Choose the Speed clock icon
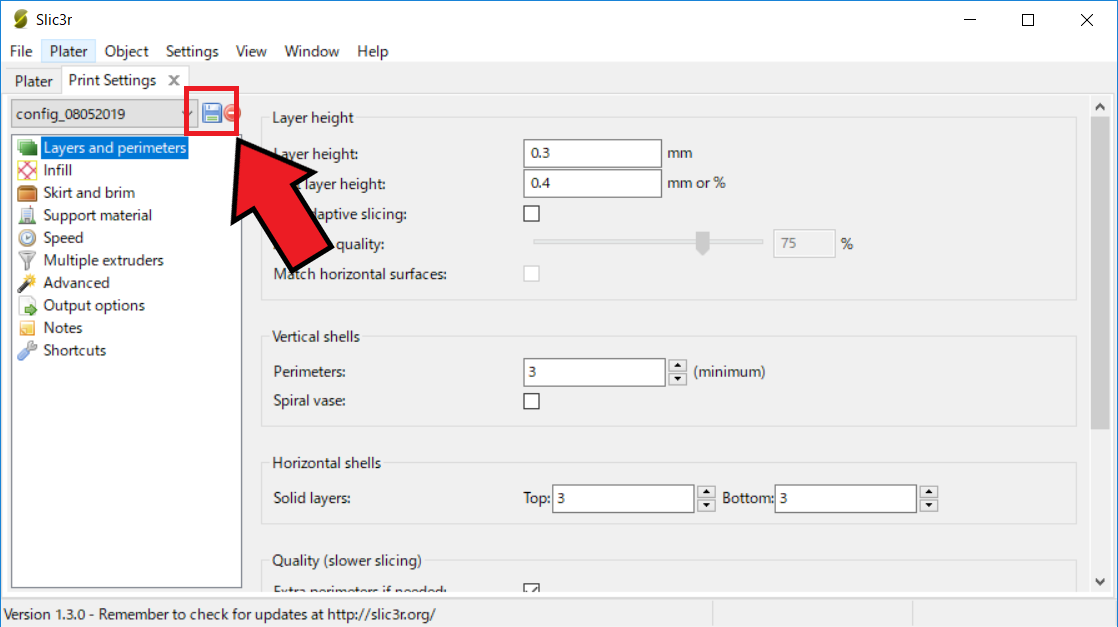Image resolution: width=1118 pixels, height=627 pixels. tap(27, 238)
